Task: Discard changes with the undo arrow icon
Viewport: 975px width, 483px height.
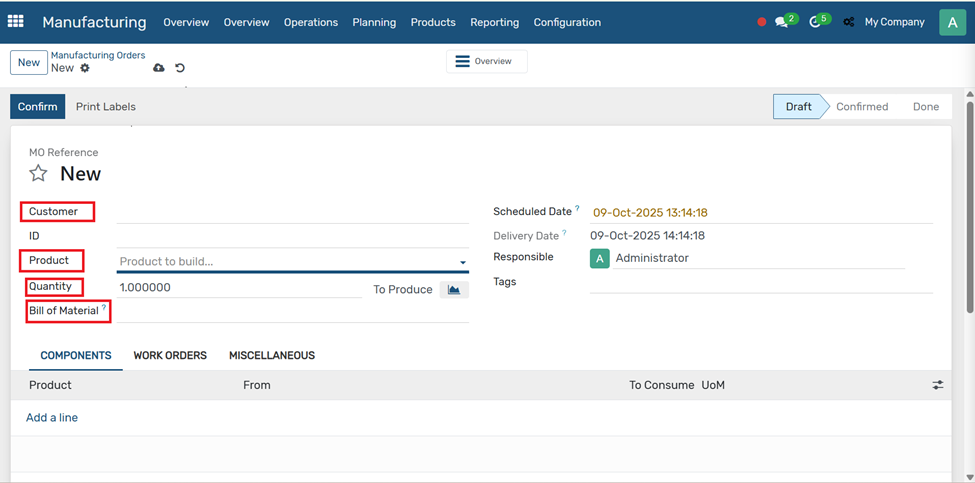Action: (180, 68)
